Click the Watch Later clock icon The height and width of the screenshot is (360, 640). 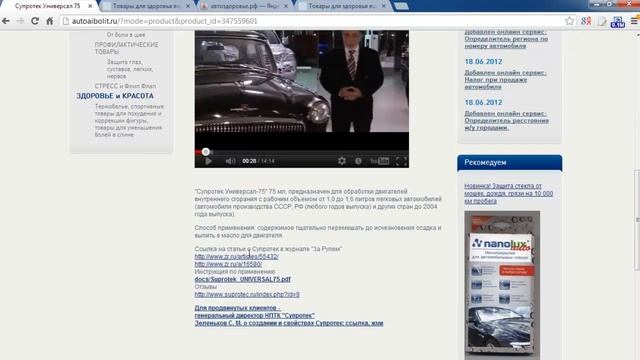[x=358, y=161]
